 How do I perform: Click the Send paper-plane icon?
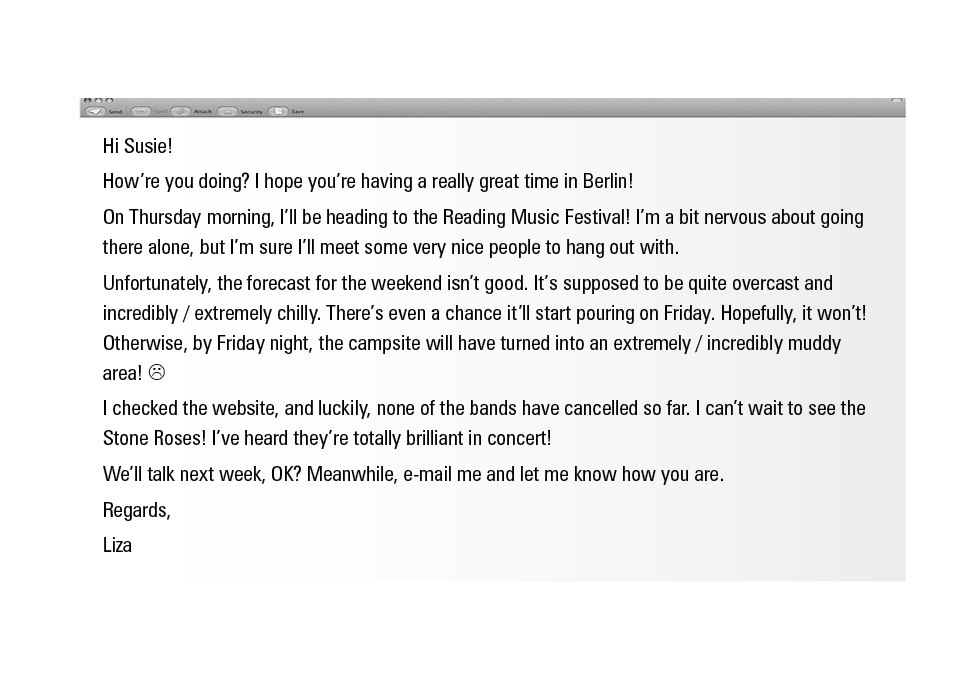click(x=95, y=111)
